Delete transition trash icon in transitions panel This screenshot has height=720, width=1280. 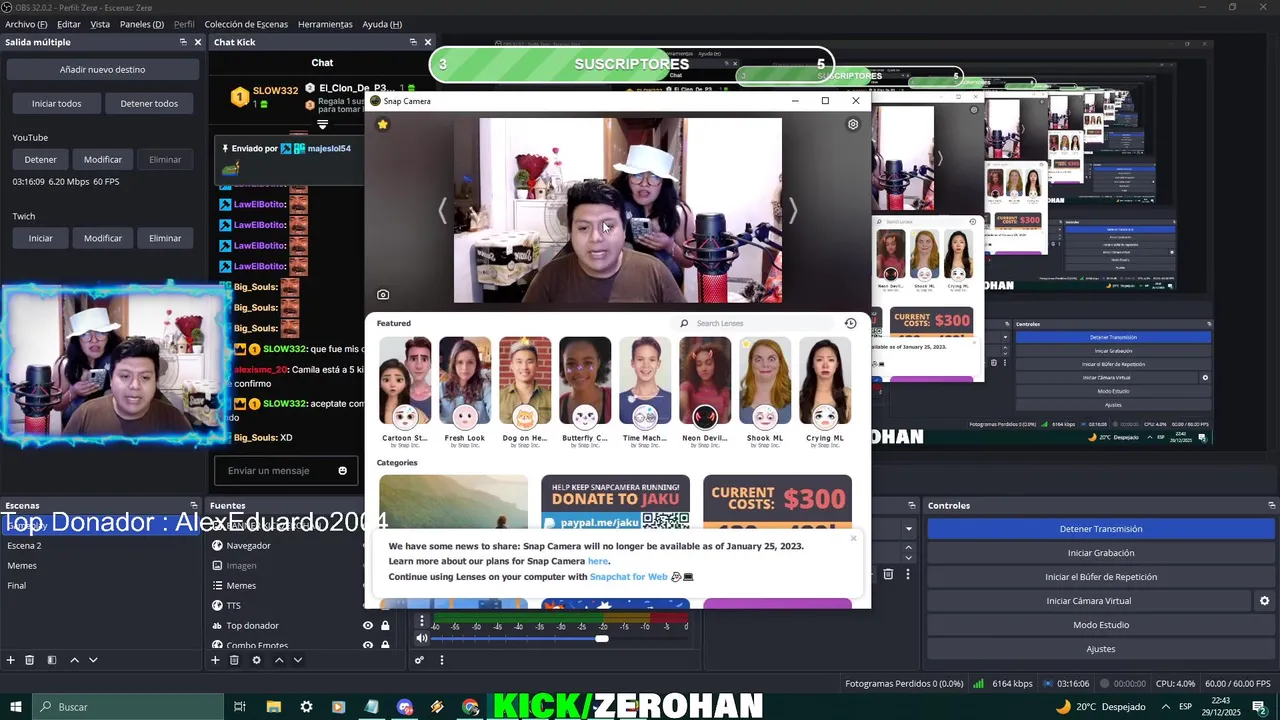[x=888, y=574]
